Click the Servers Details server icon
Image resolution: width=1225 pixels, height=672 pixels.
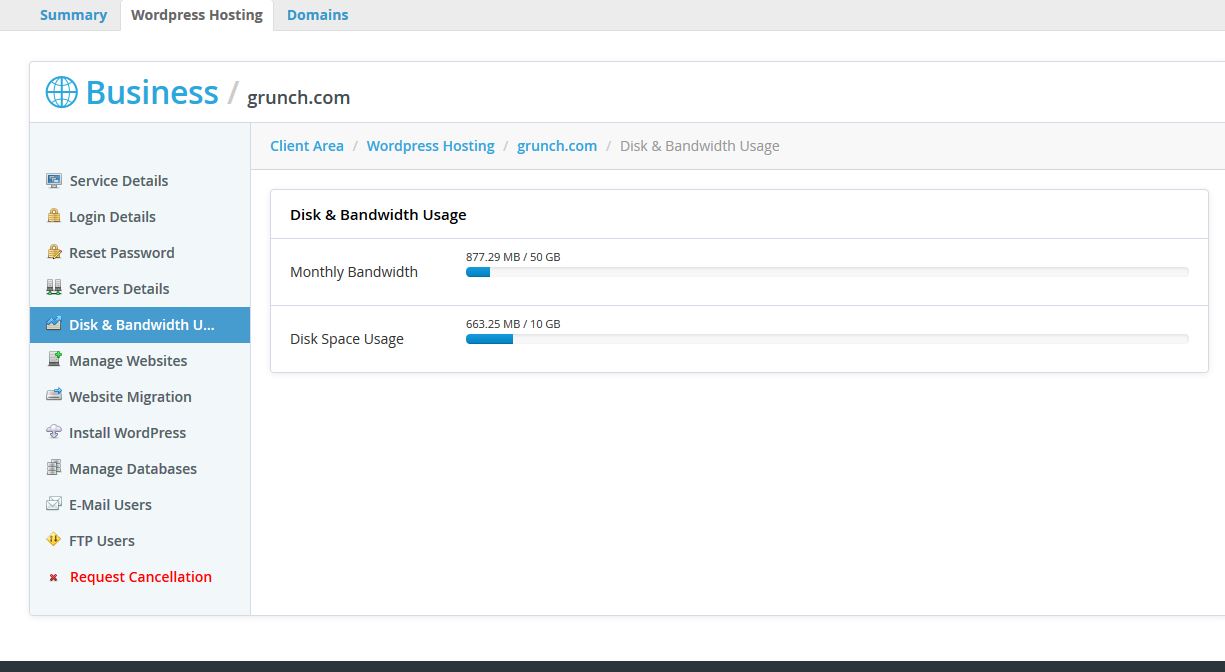tap(54, 288)
